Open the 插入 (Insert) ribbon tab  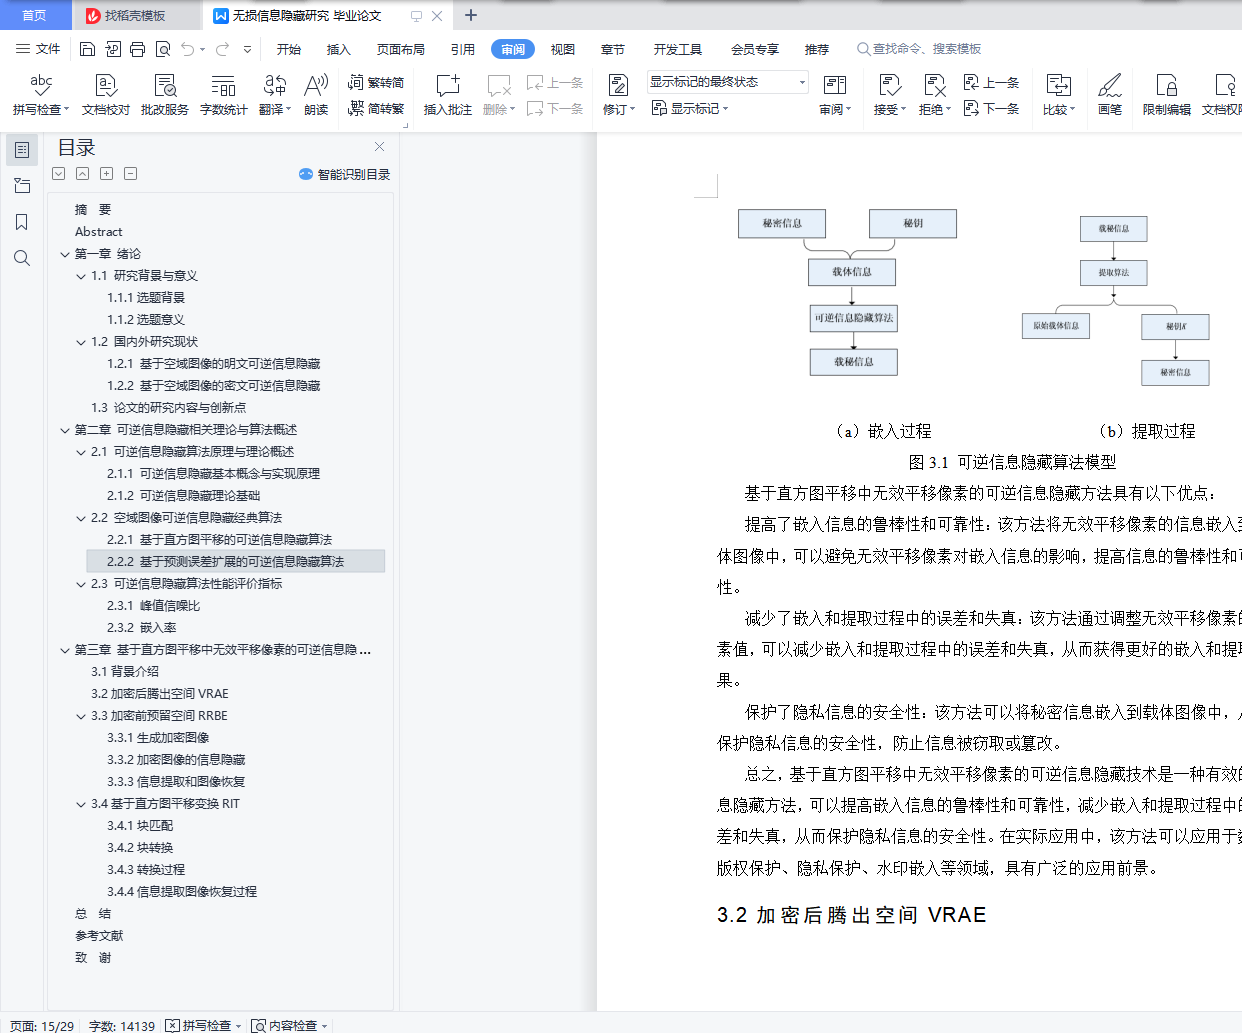339,49
